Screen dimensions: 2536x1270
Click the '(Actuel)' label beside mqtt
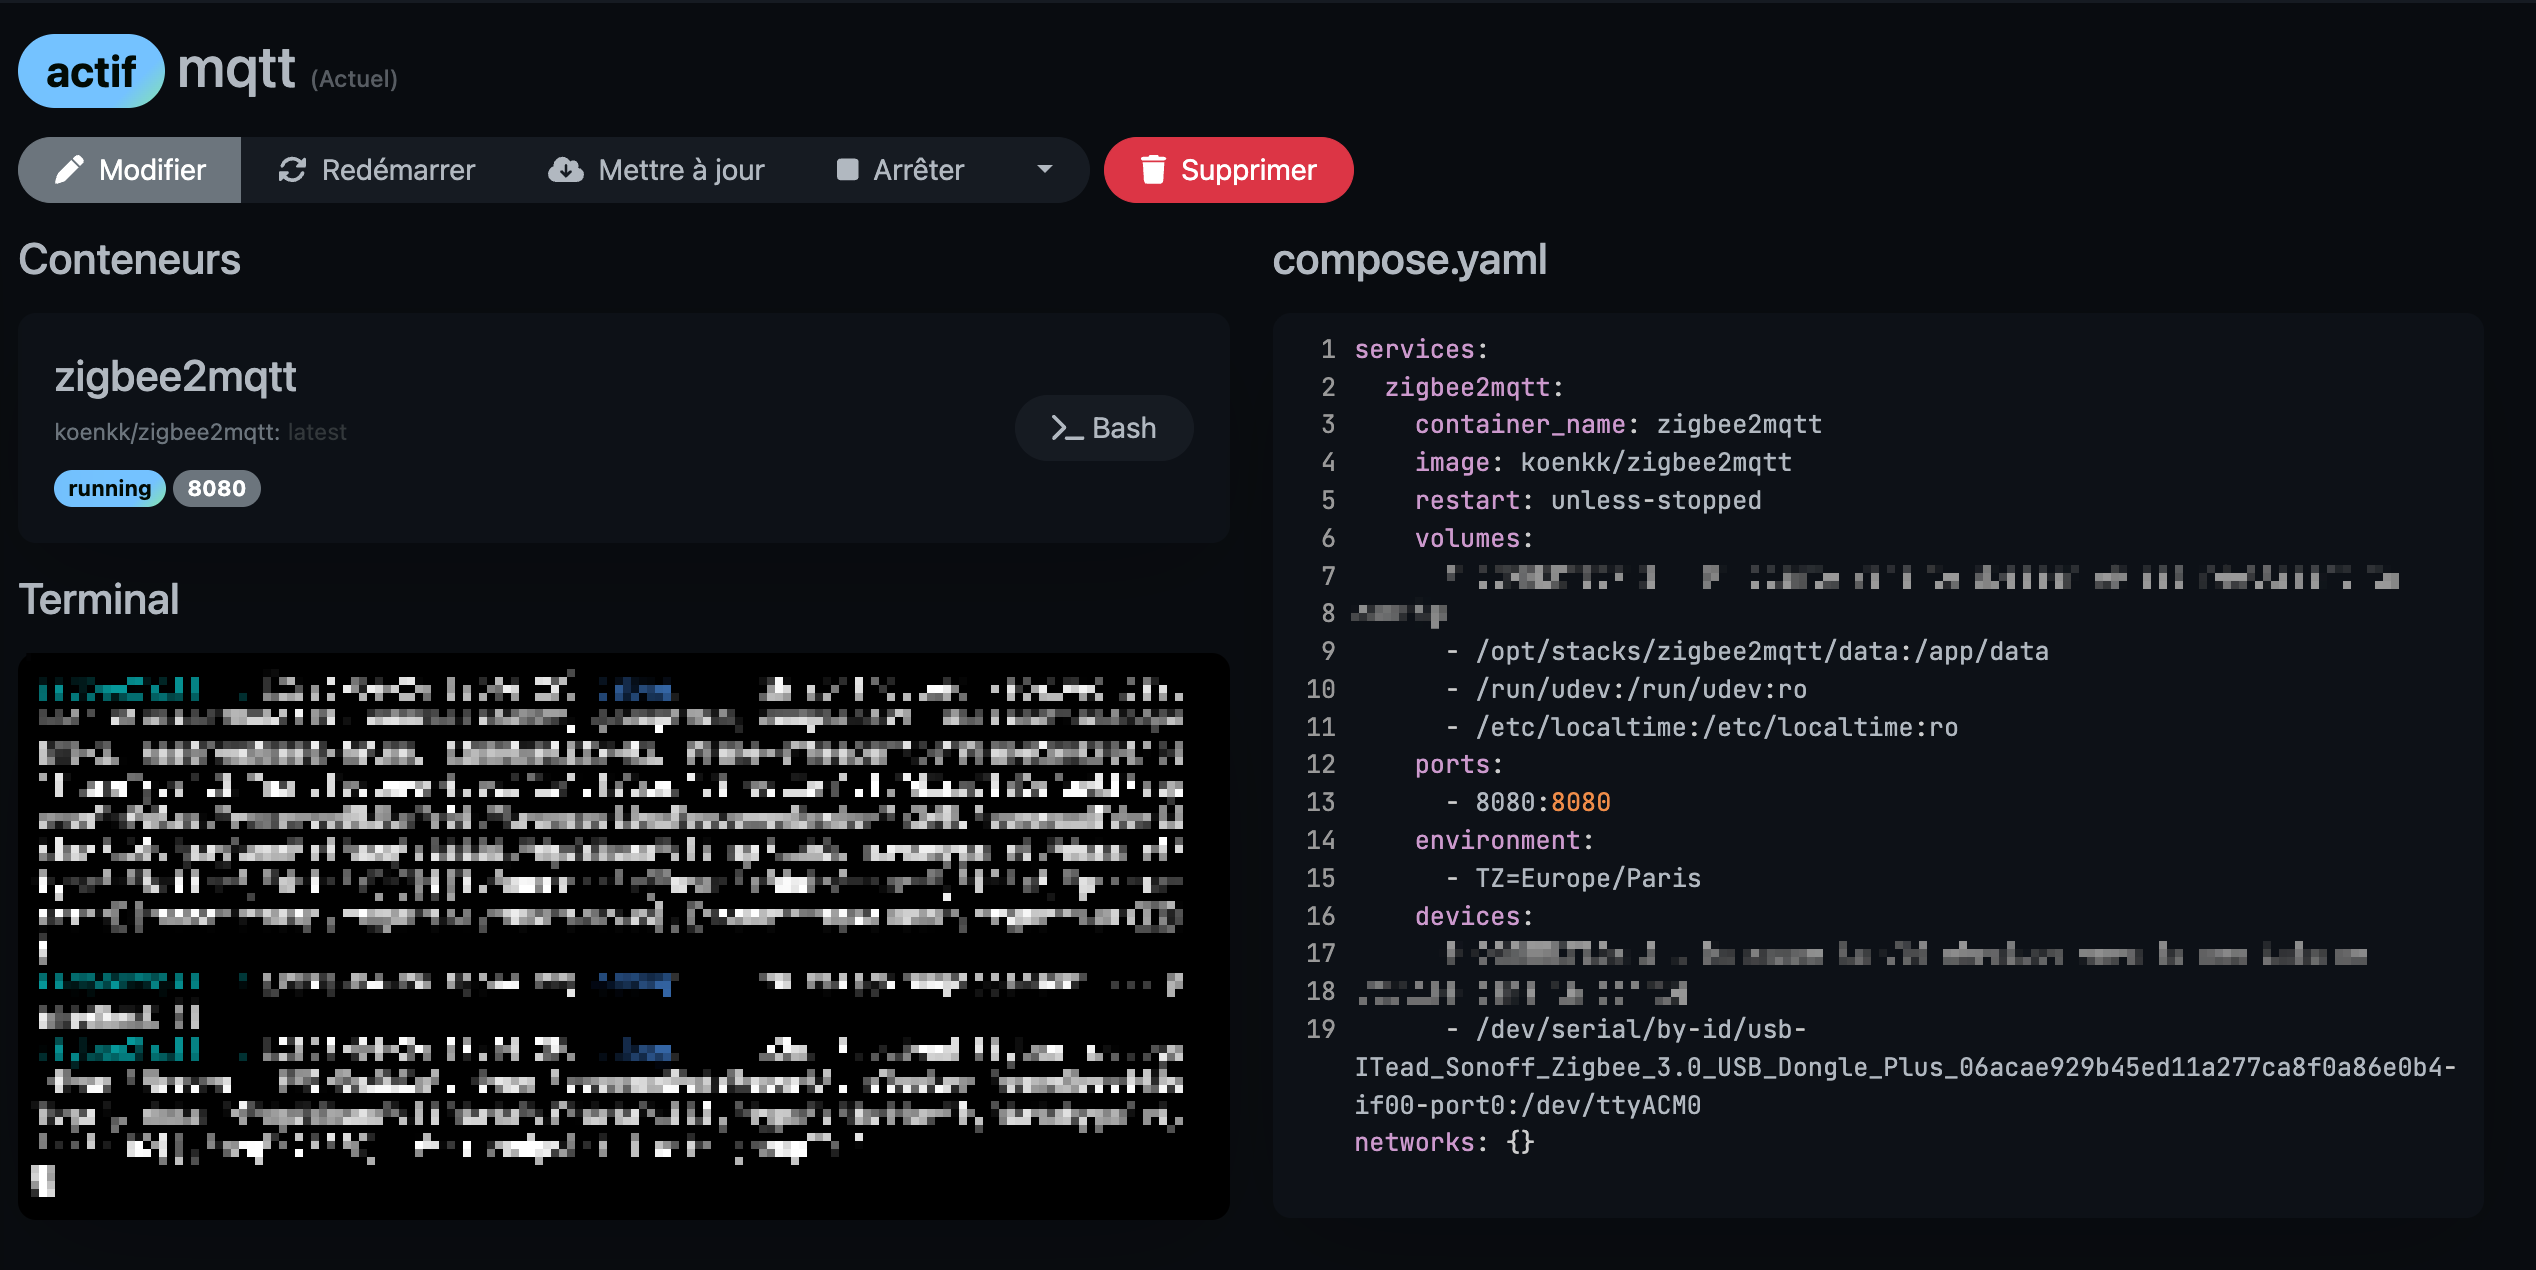click(354, 79)
